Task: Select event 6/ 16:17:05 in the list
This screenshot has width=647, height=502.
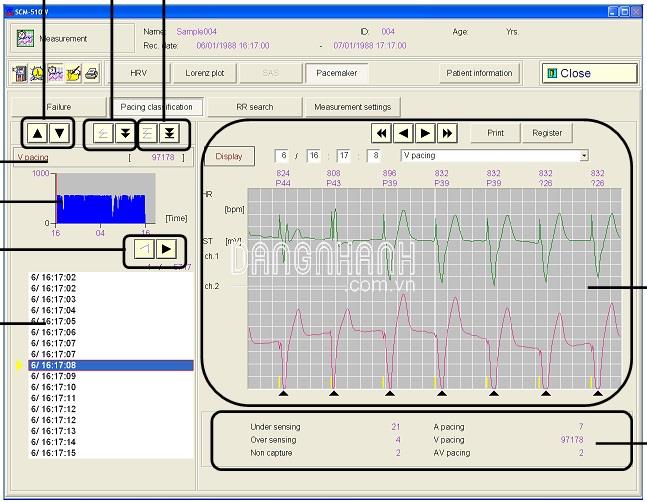Action: coord(111,321)
